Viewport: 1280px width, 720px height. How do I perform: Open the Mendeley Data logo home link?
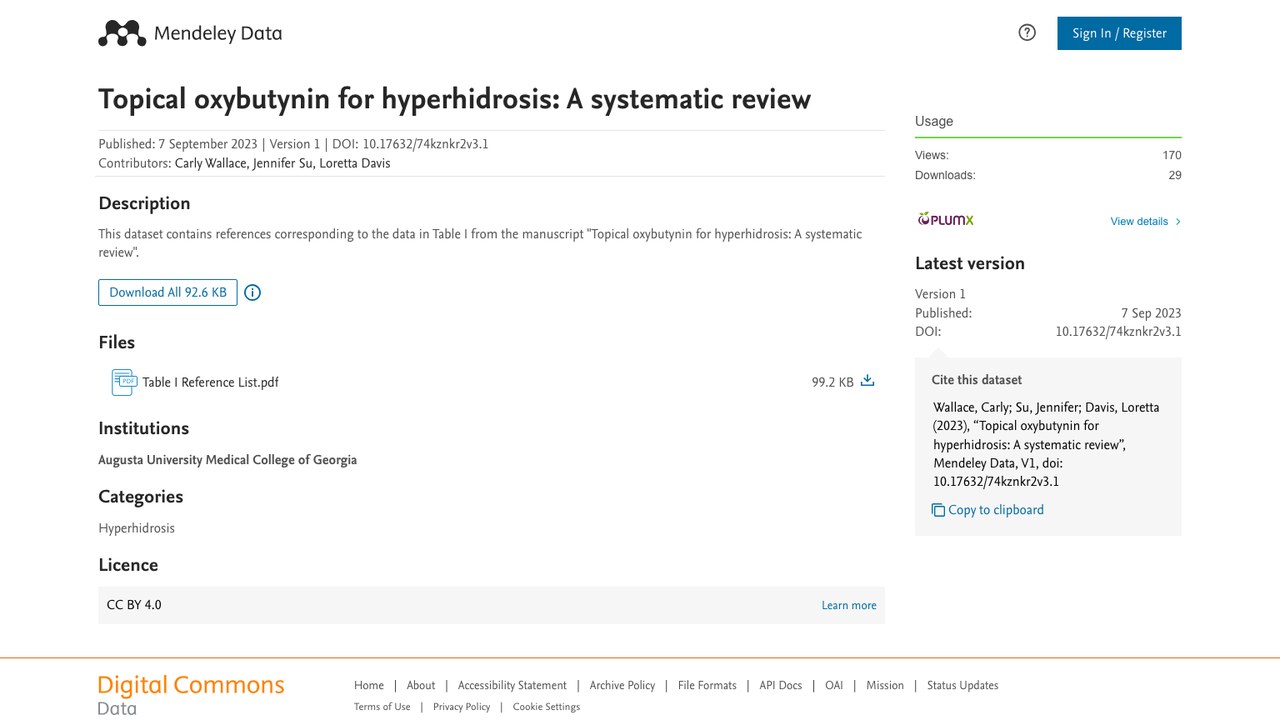[190, 33]
